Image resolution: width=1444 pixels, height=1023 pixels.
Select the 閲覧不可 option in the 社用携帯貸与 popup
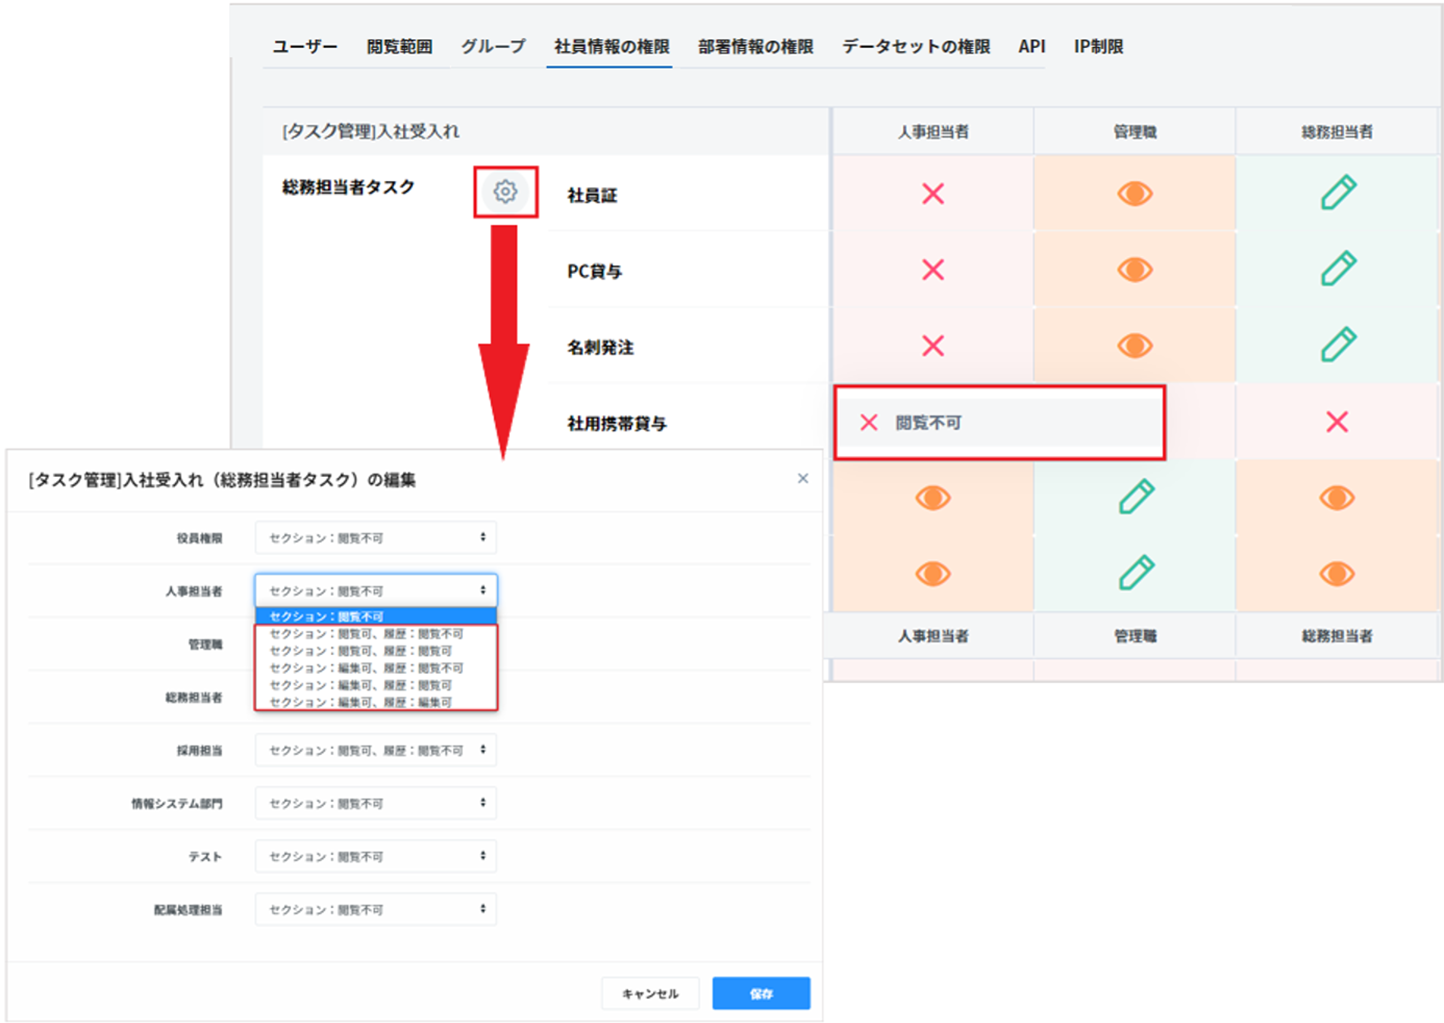(x=928, y=423)
